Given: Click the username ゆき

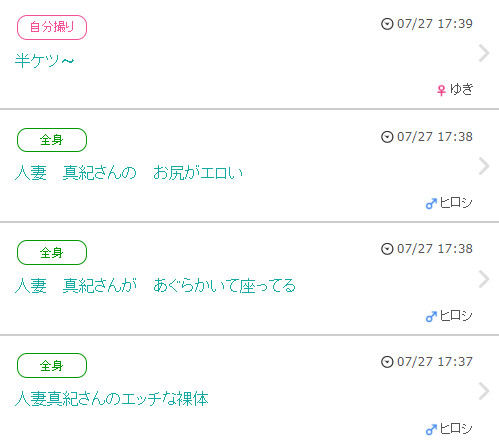Looking at the screenshot, I should pyautogui.click(x=461, y=89).
